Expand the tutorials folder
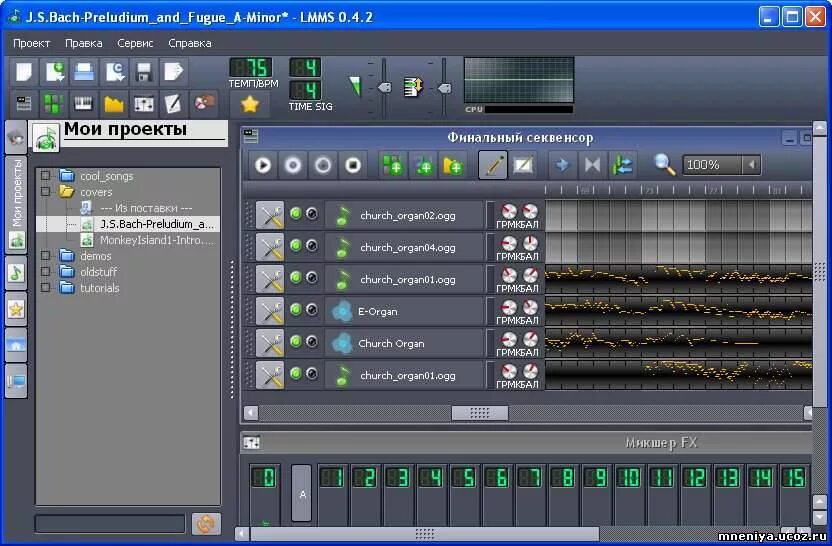This screenshot has height=546, width=832. [46, 288]
